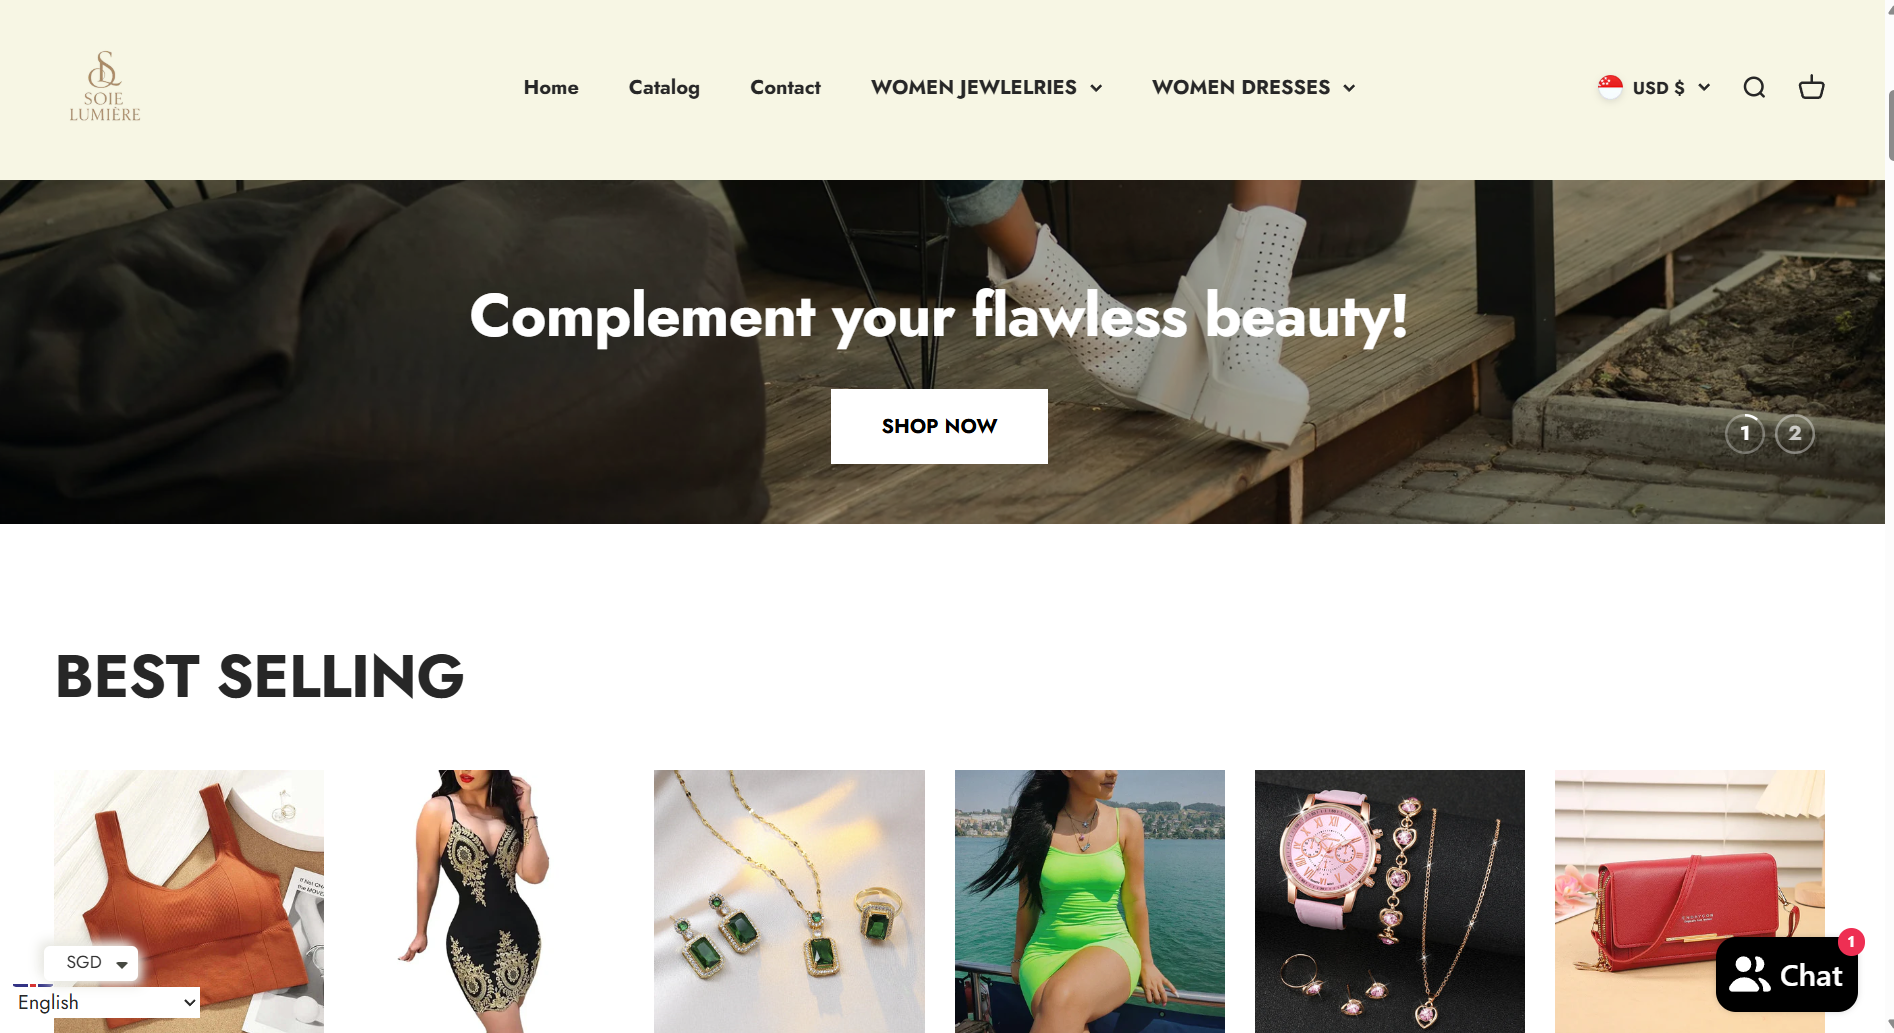View the neon green dress product

(x=1089, y=901)
